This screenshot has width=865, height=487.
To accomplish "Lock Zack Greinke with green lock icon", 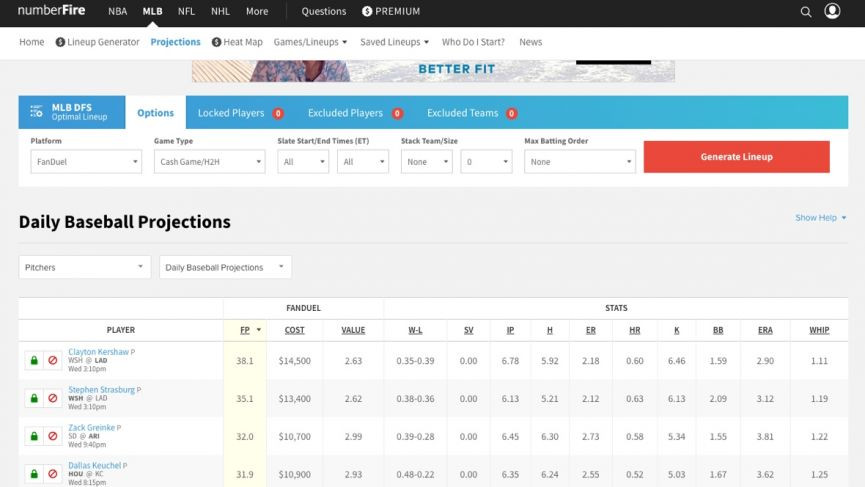I will point(34,436).
